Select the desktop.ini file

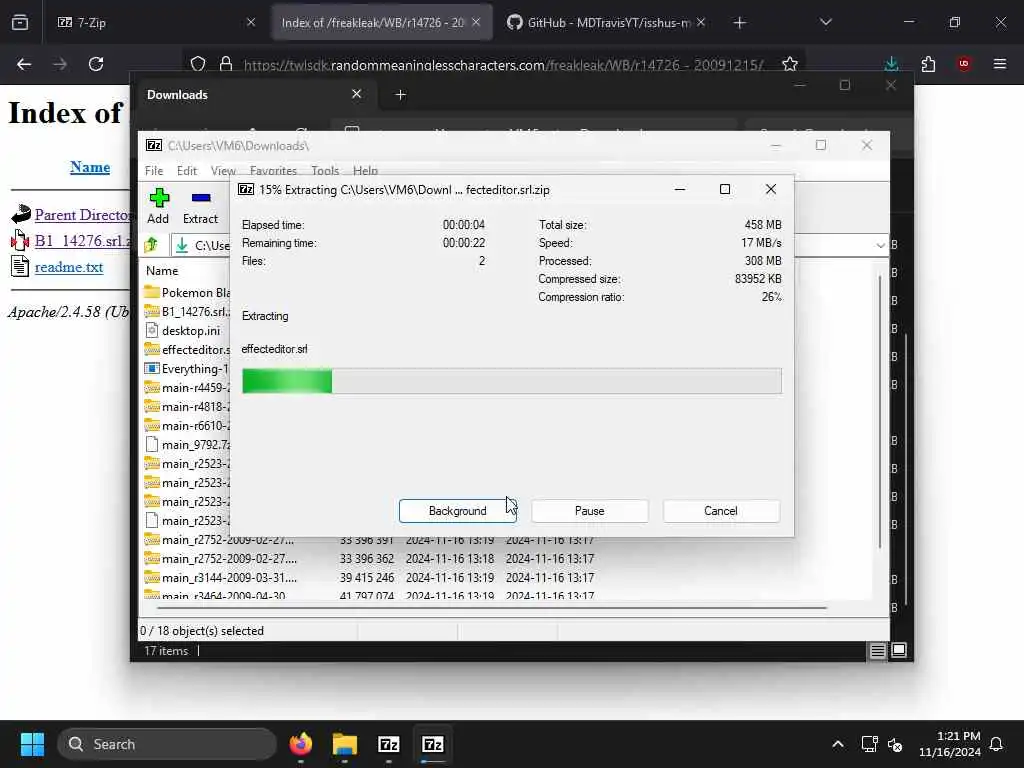[183, 330]
